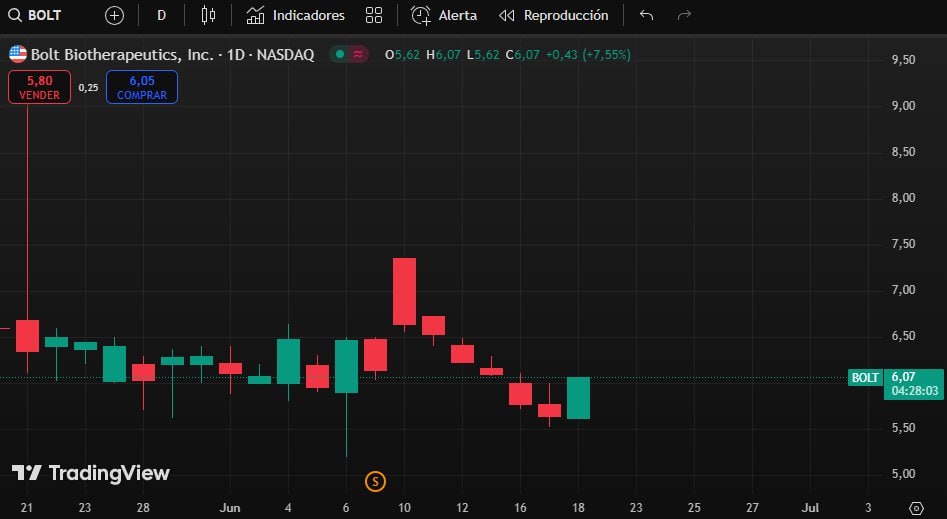This screenshot has height=519, width=947.
Task: Click the 0,25 spread value
Action: 88,88
